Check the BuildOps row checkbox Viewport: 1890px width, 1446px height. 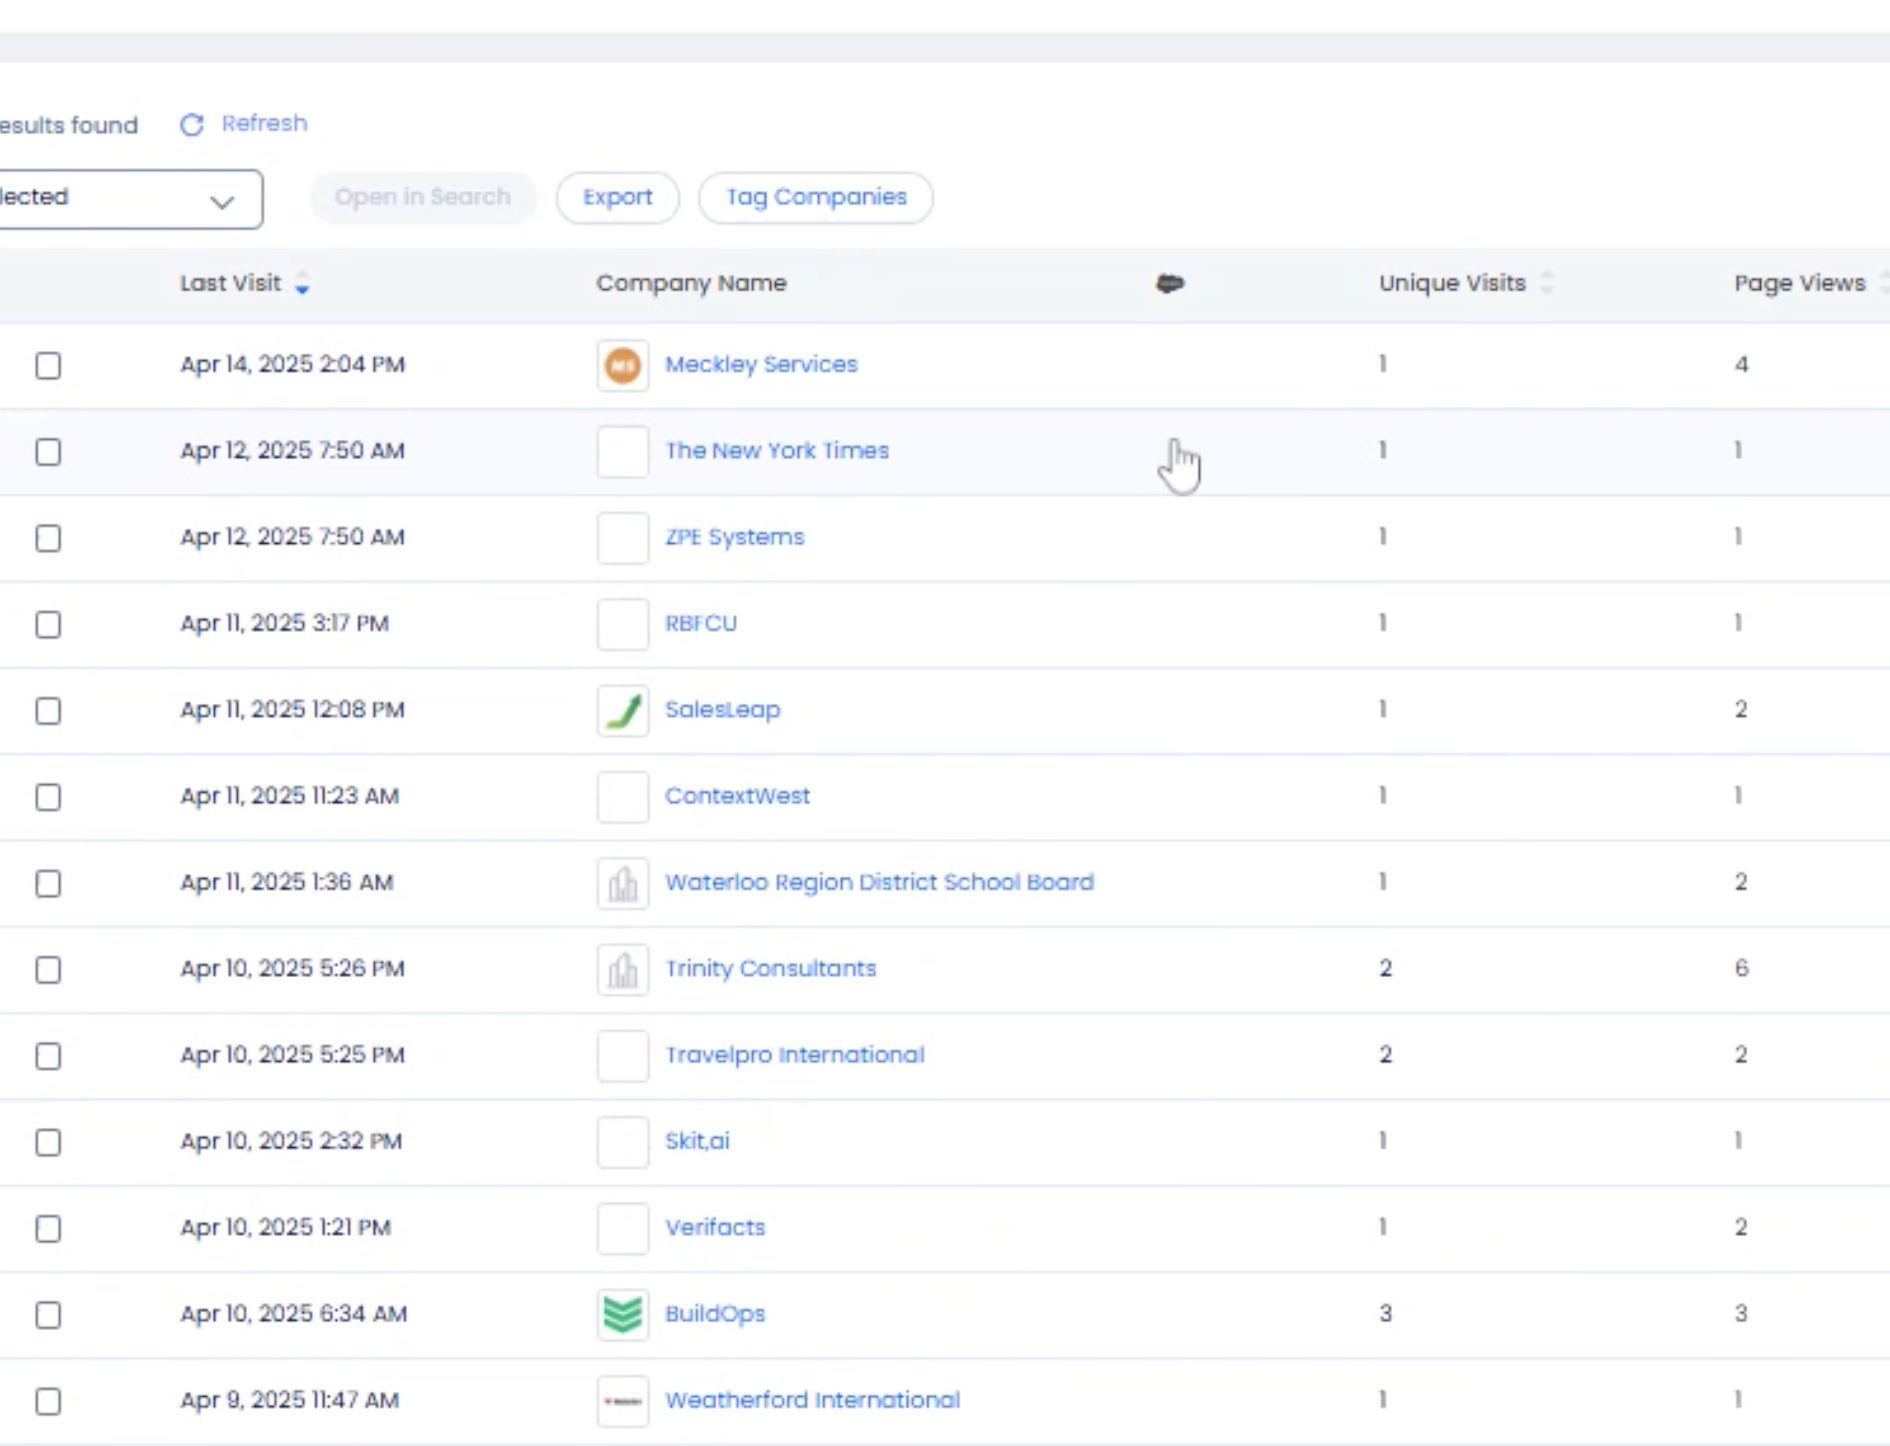click(x=48, y=1315)
